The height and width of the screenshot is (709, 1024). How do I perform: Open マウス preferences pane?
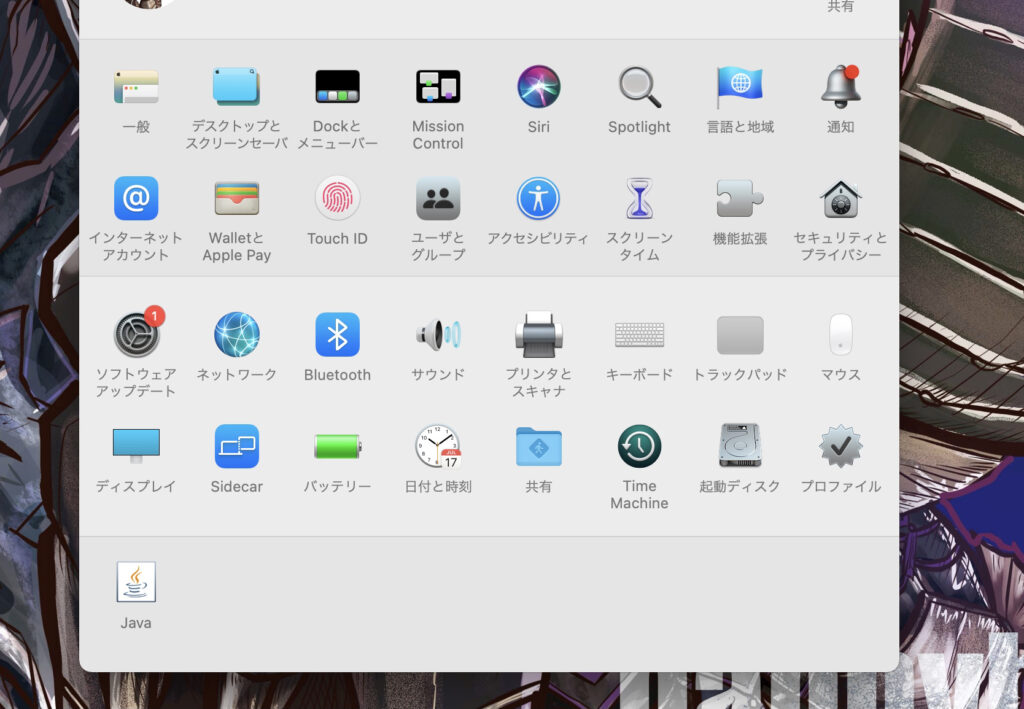[840, 334]
